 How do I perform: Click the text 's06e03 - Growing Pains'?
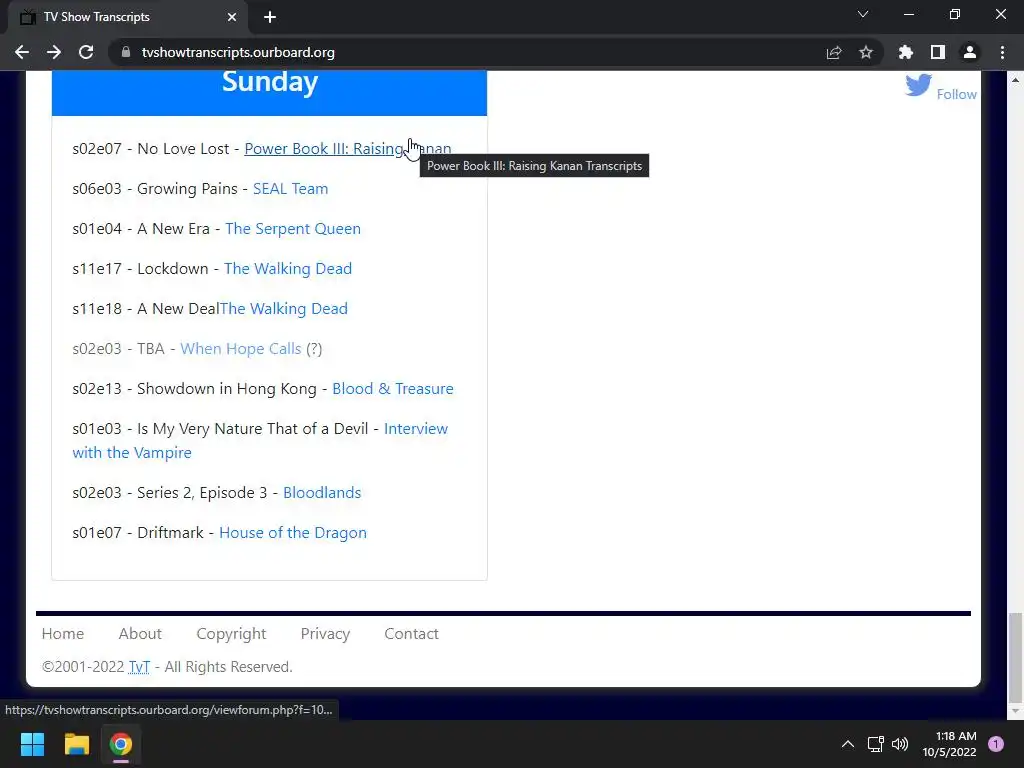click(x=155, y=189)
